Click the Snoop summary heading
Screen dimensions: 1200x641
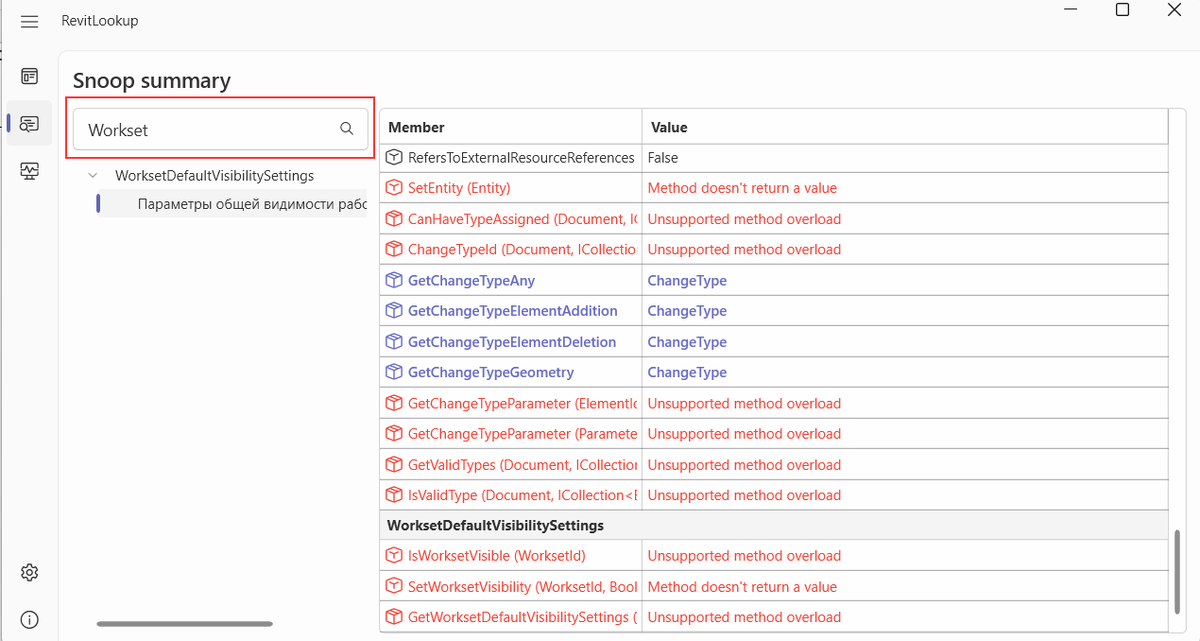[152, 81]
